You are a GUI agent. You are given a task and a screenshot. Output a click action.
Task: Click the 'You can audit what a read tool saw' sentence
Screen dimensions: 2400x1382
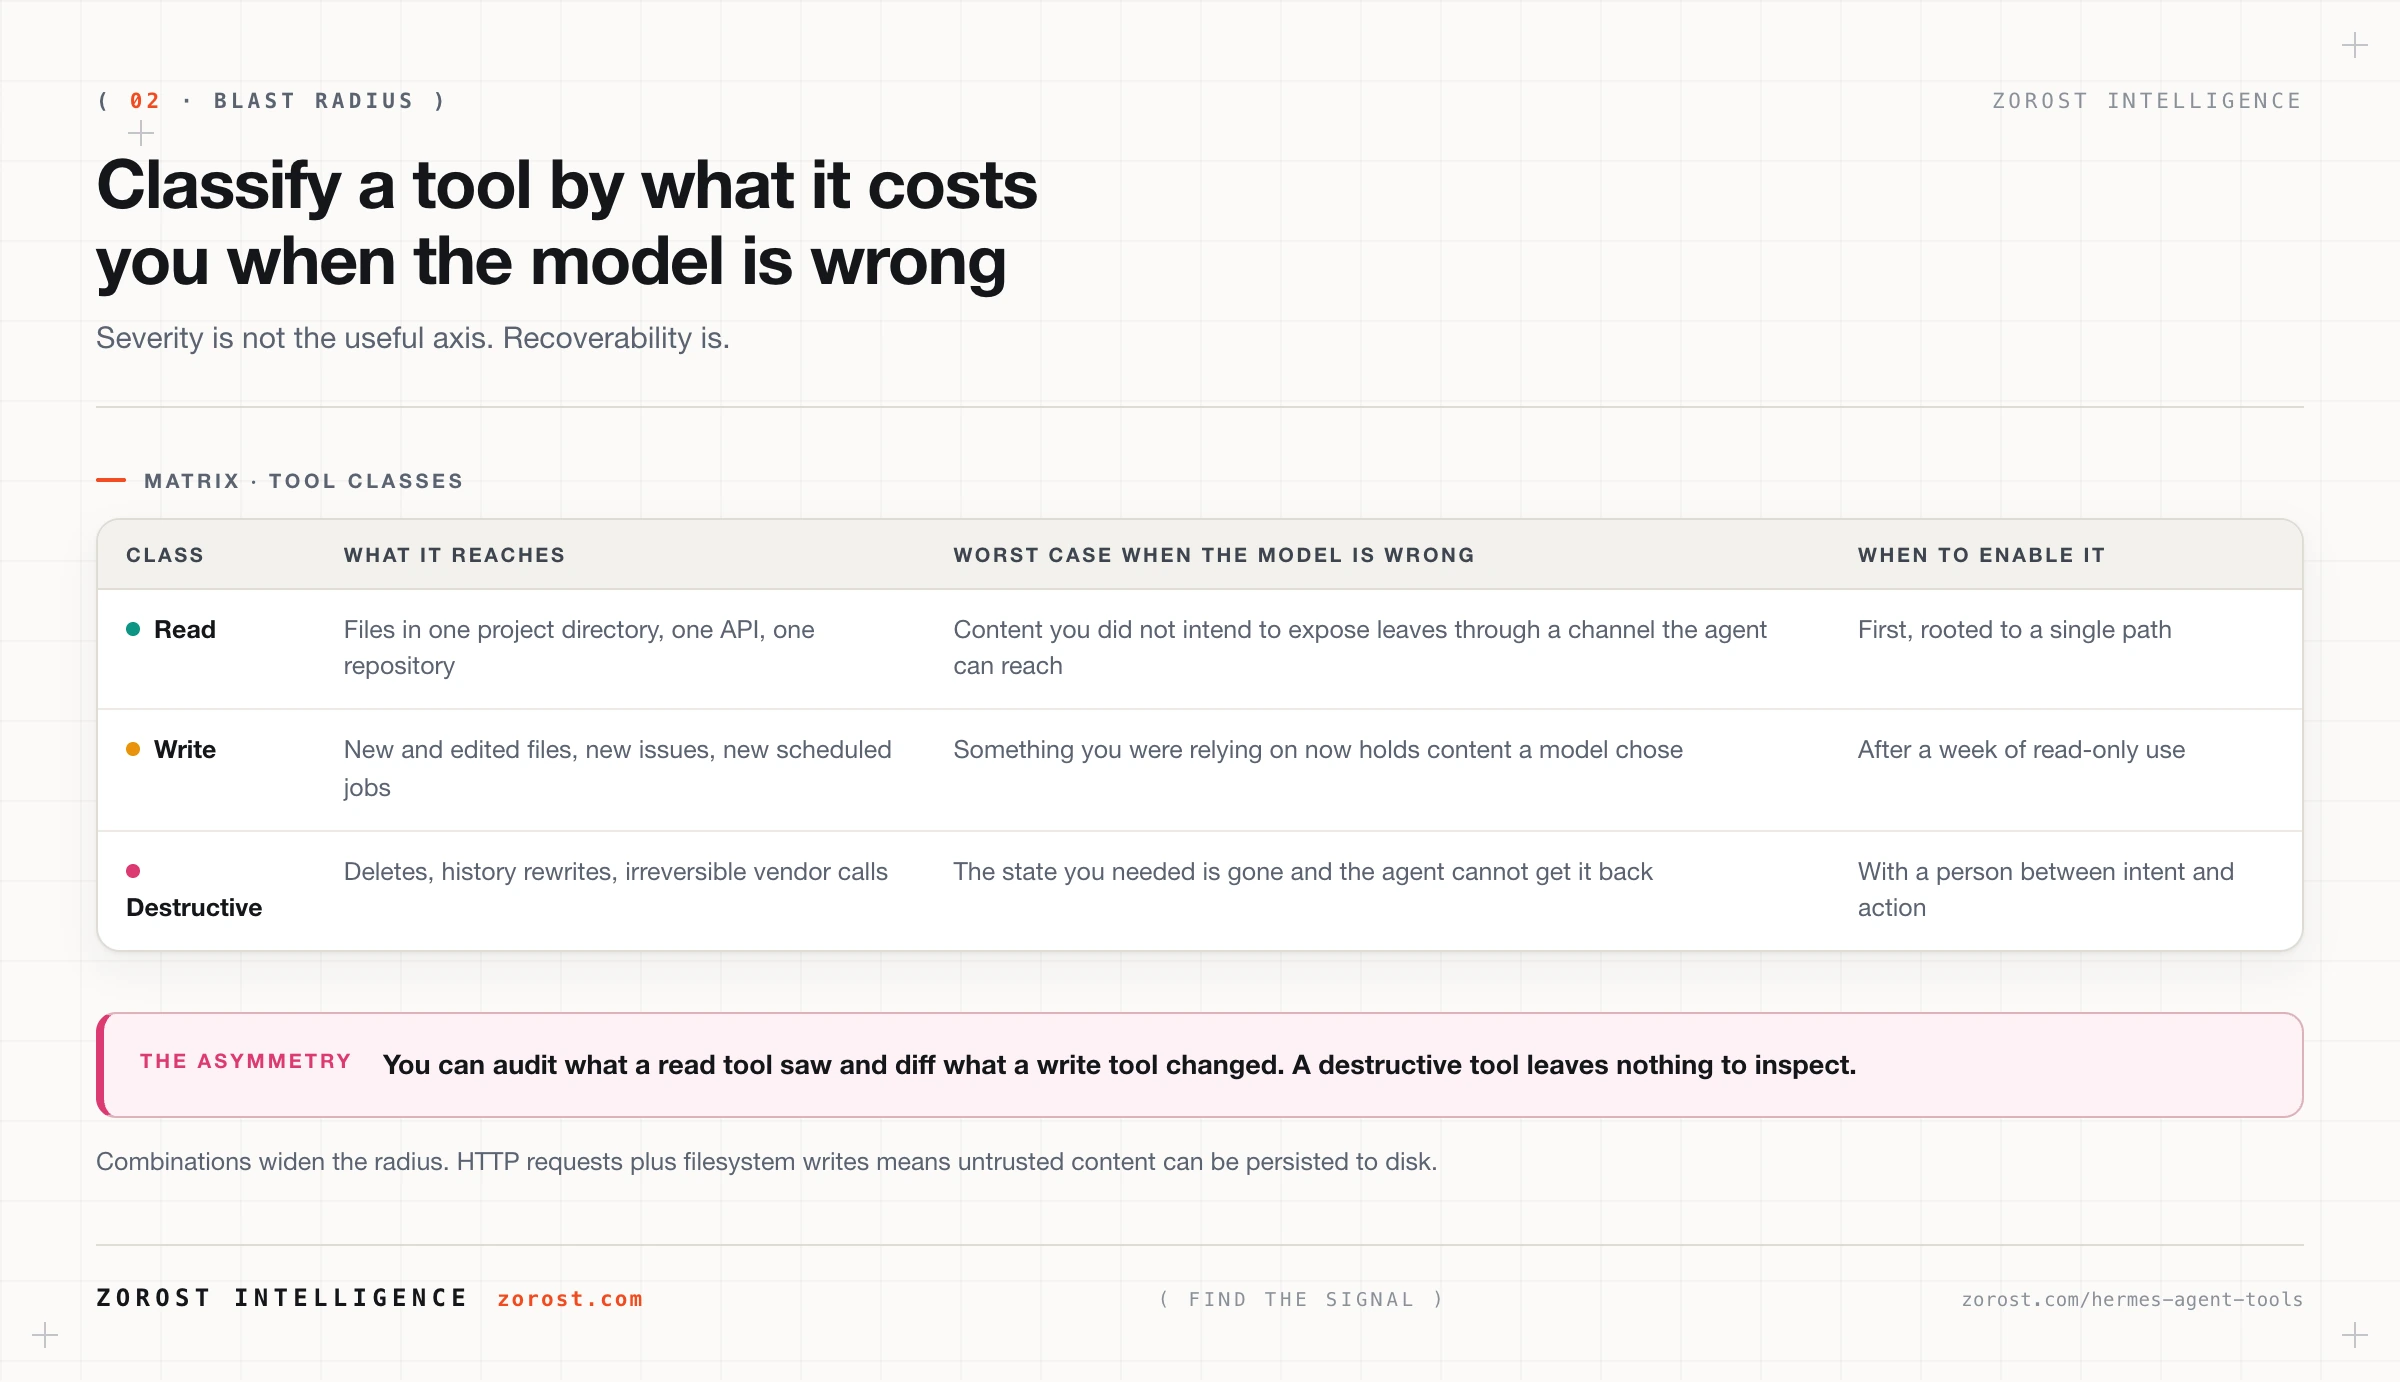point(1119,1065)
